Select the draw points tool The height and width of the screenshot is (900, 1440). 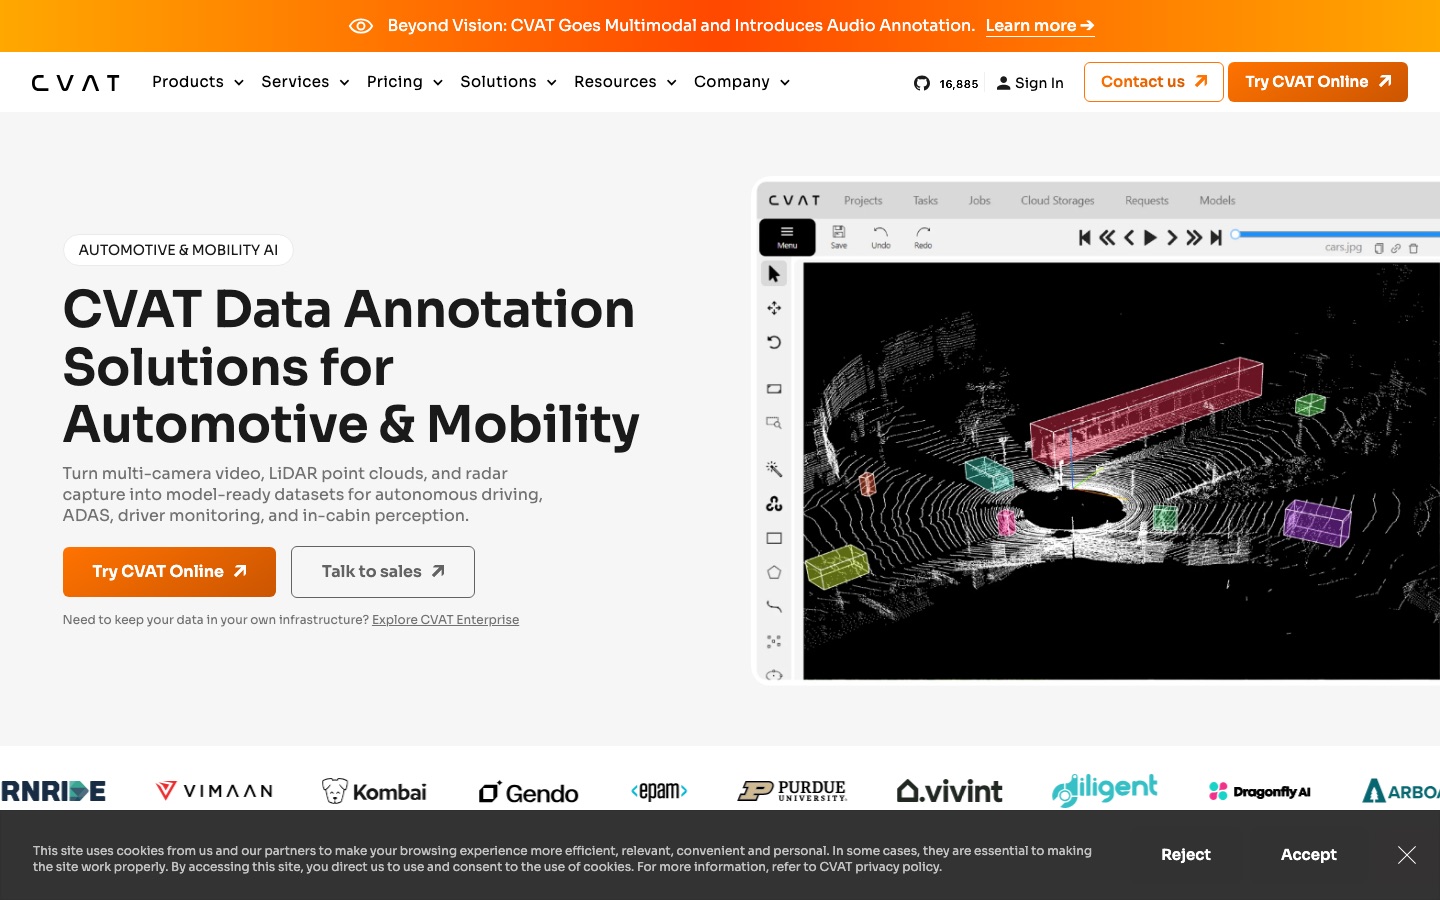click(x=774, y=641)
